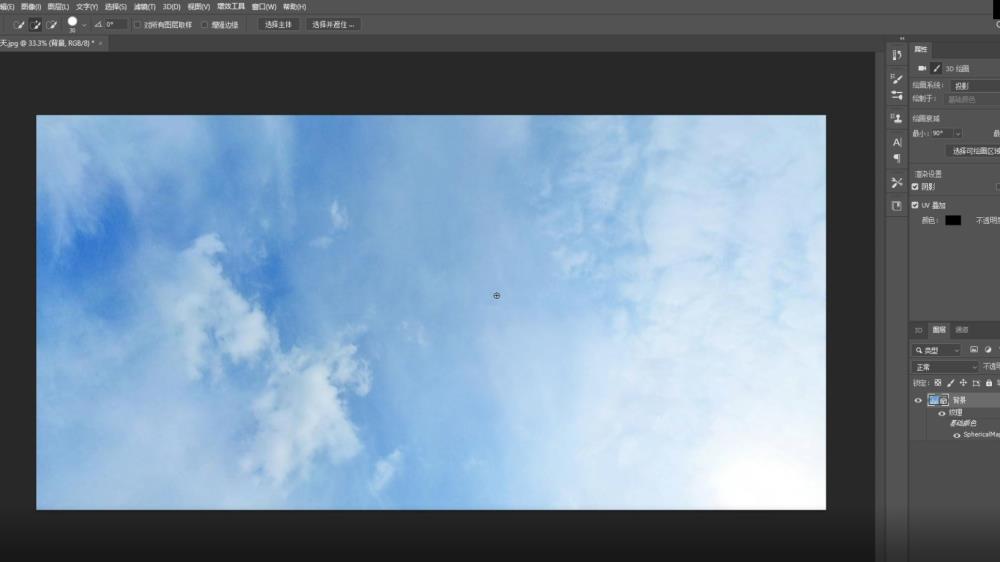Click lock position move icon
Image resolution: width=1000 pixels, height=562 pixels.
click(963, 383)
